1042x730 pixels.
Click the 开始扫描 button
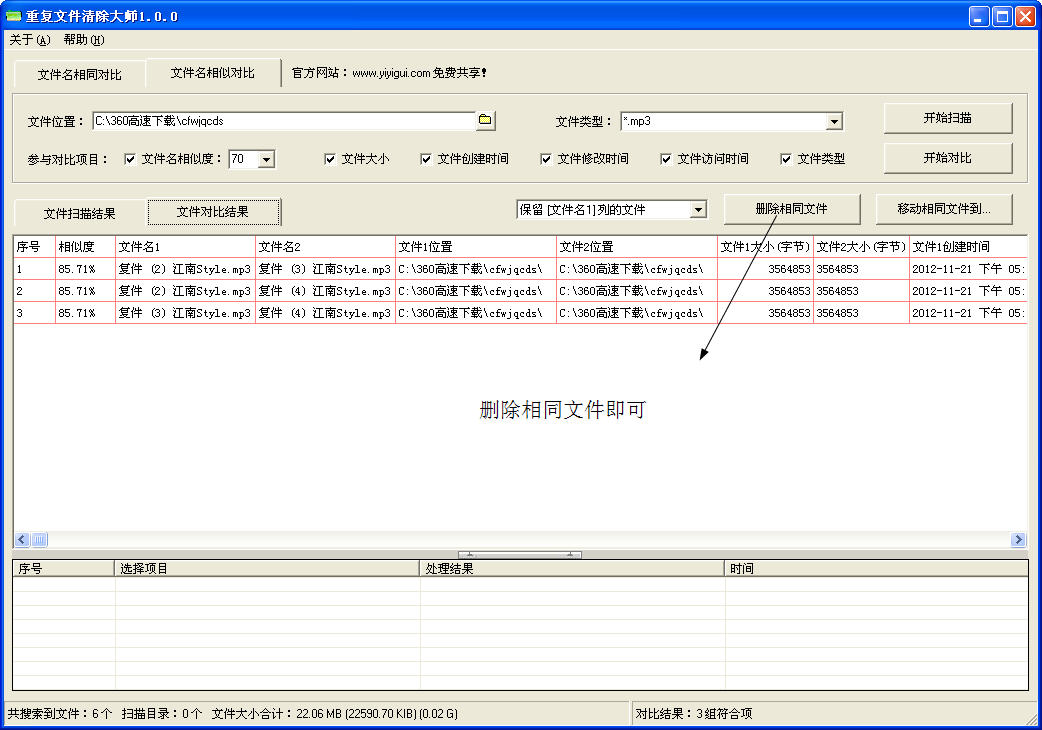(x=948, y=118)
